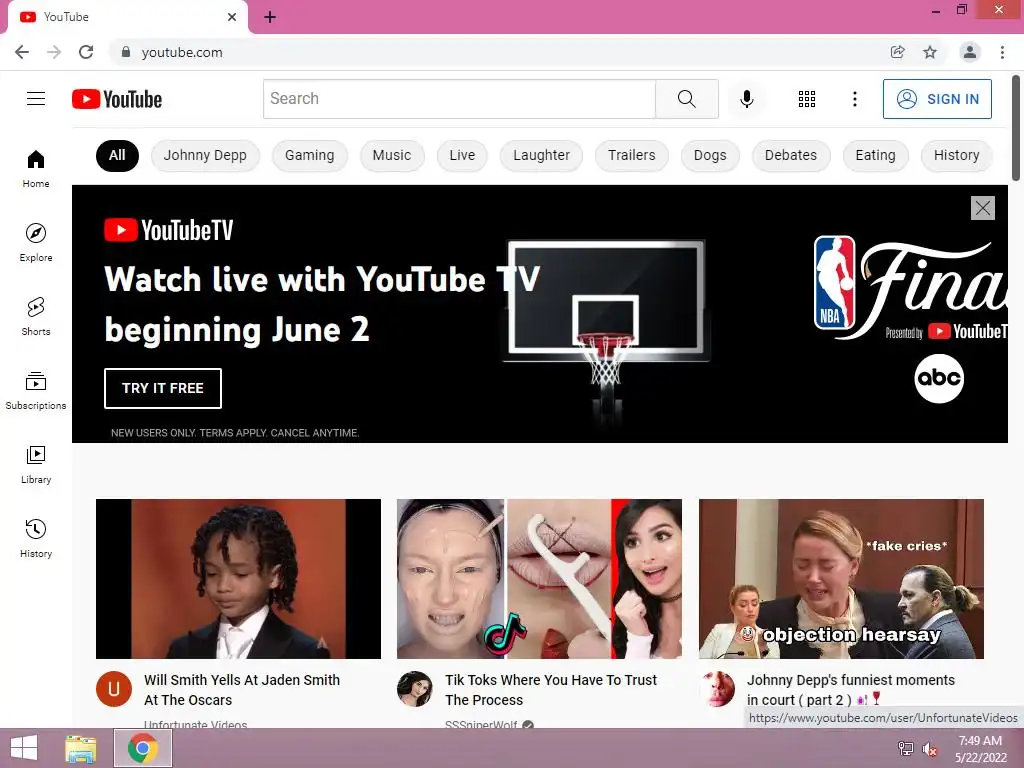Select the Gaming filter chip
This screenshot has height=768, width=1024.
click(x=310, y=155)
